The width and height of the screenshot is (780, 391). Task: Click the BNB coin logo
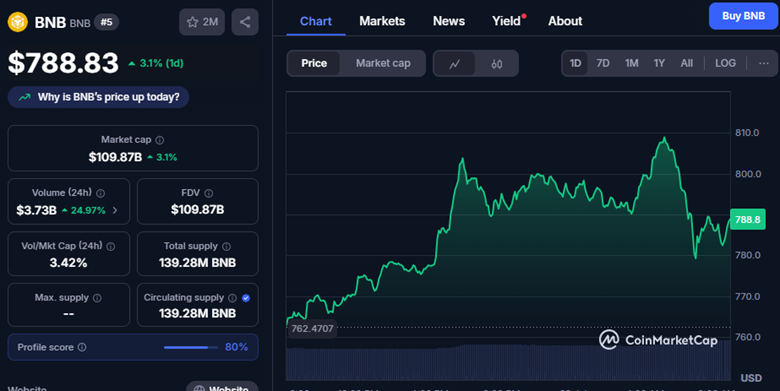17,22
